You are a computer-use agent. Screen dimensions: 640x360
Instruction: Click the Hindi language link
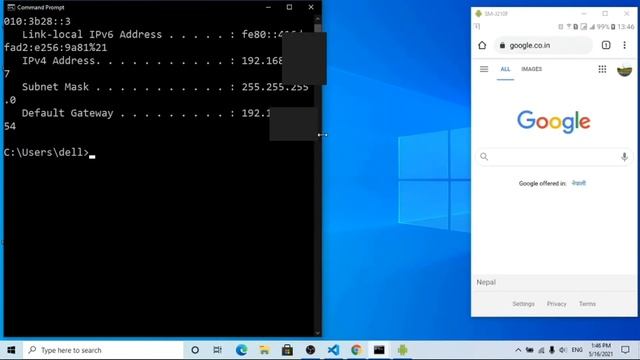579,183
